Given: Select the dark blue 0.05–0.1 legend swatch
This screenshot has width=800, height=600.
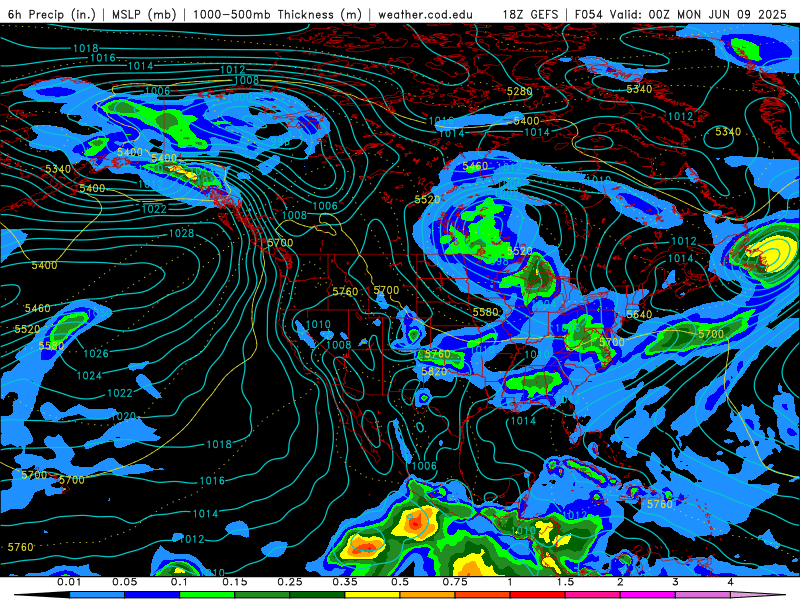Looking at the screenshot, I should click(x=152, y=595).
